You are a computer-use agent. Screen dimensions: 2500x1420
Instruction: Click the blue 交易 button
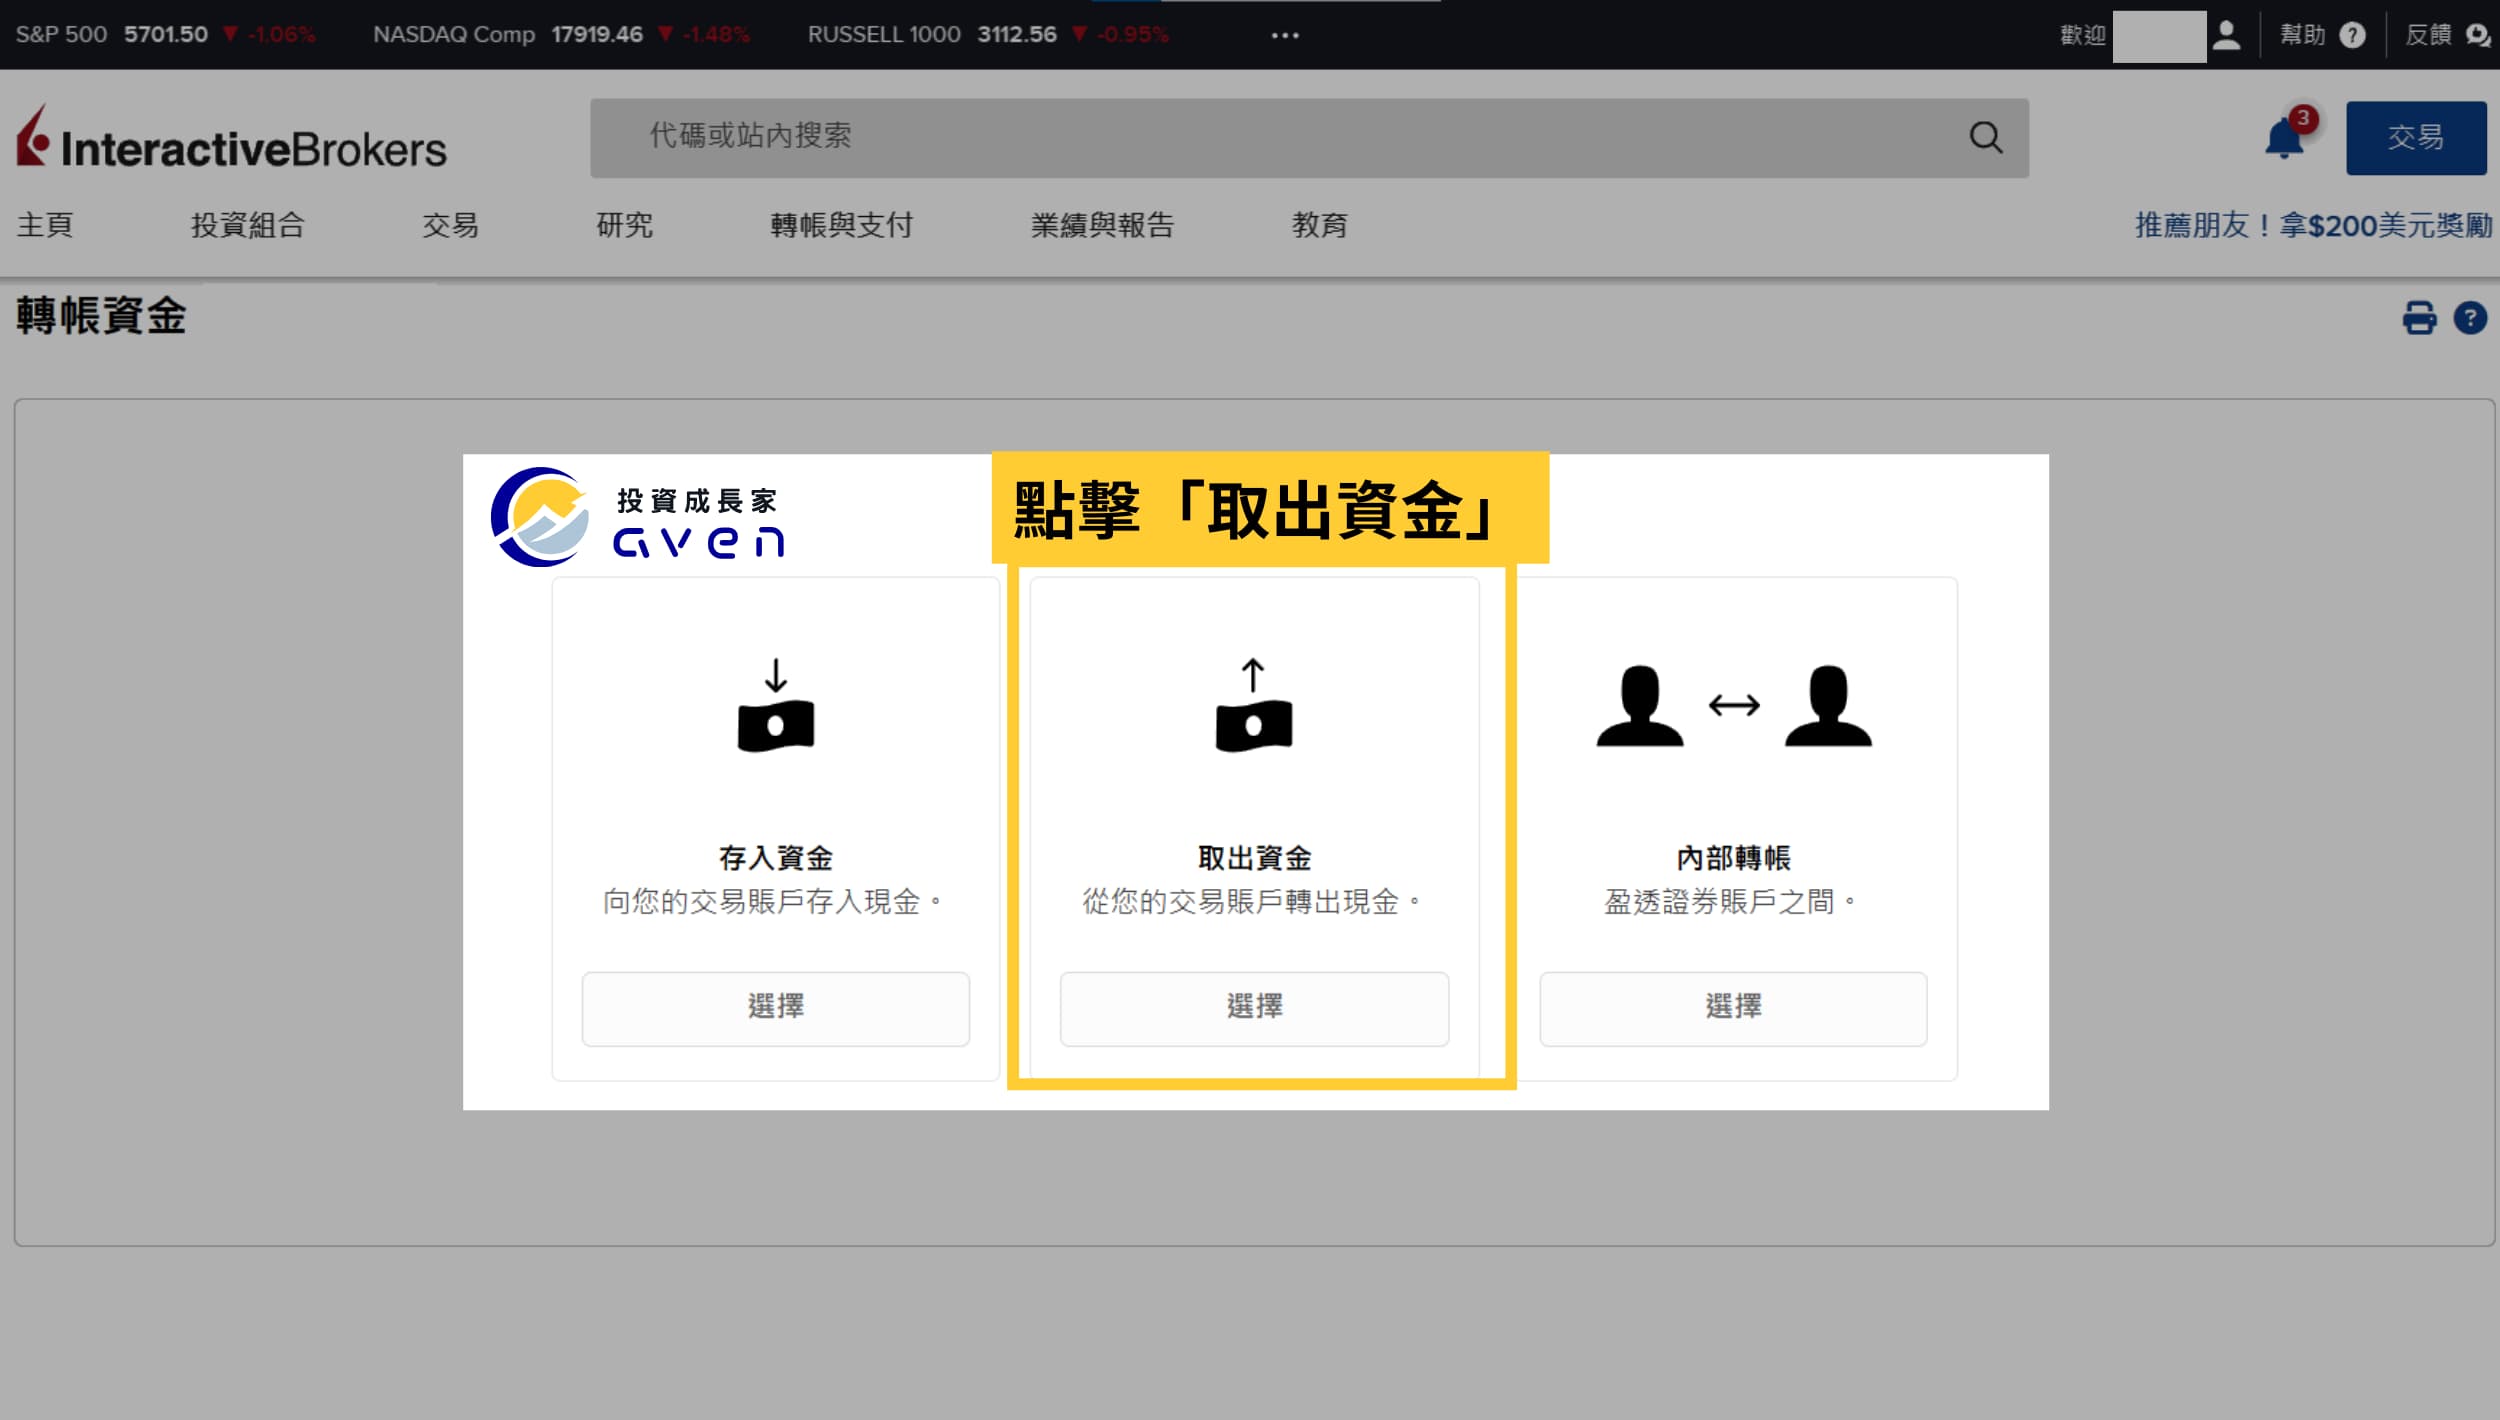[x=2416, y=138]
